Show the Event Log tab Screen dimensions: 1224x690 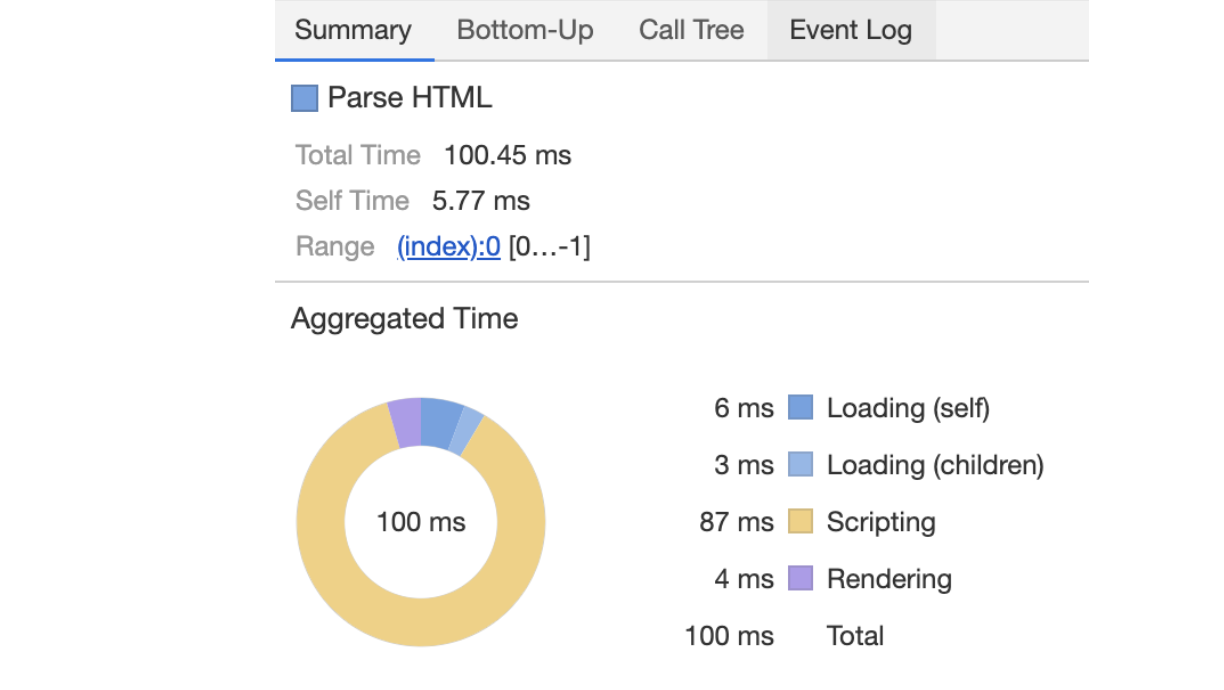(850, 30)
